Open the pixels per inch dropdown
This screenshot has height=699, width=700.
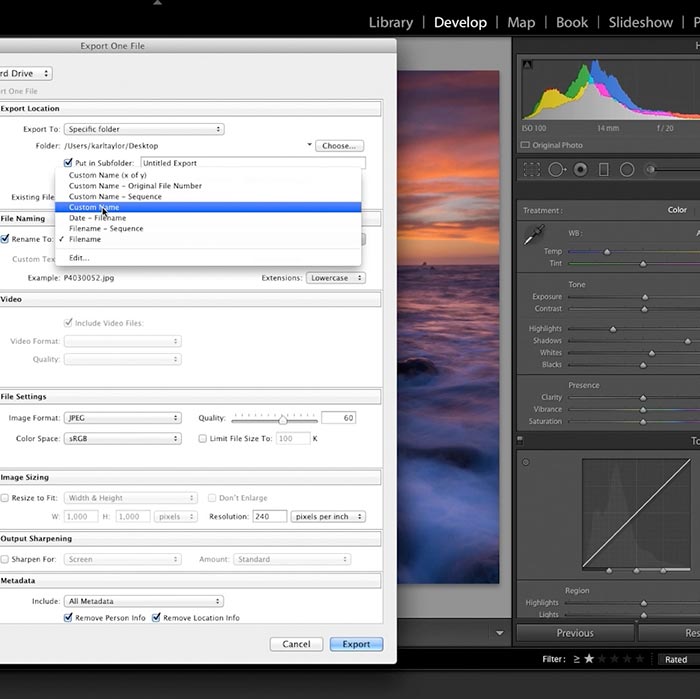pyautogui.click(x=328, y=516)
